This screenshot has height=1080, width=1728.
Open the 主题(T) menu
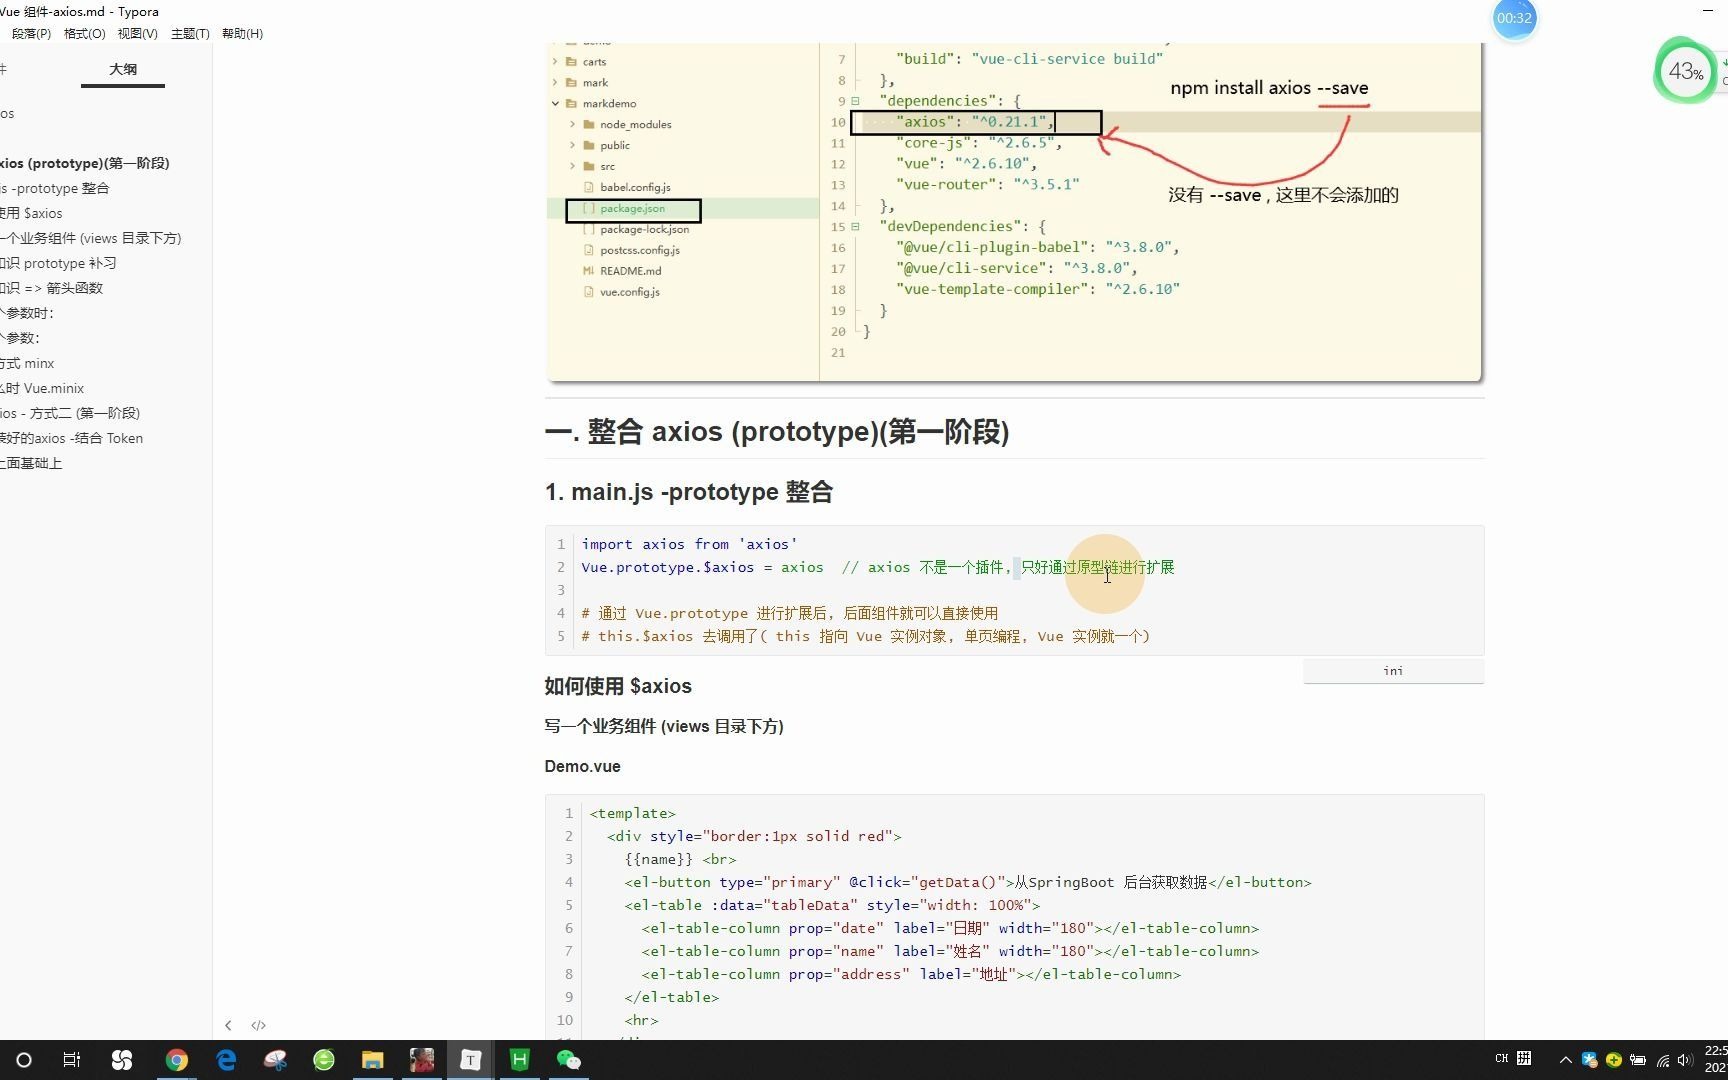pyautogui.click(x=190, y=33)
